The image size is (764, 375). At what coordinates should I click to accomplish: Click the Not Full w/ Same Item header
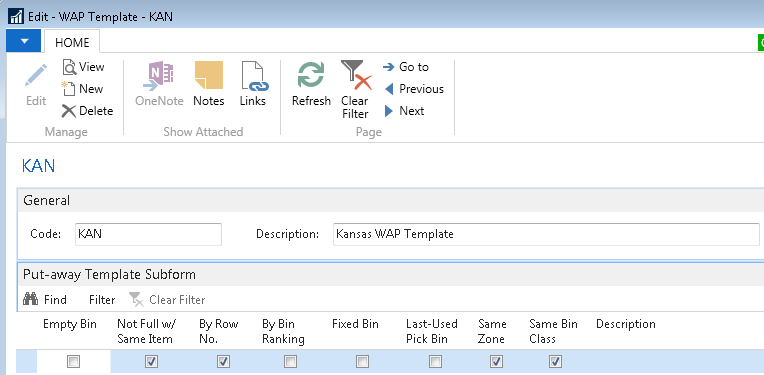(x=147, y=332)
